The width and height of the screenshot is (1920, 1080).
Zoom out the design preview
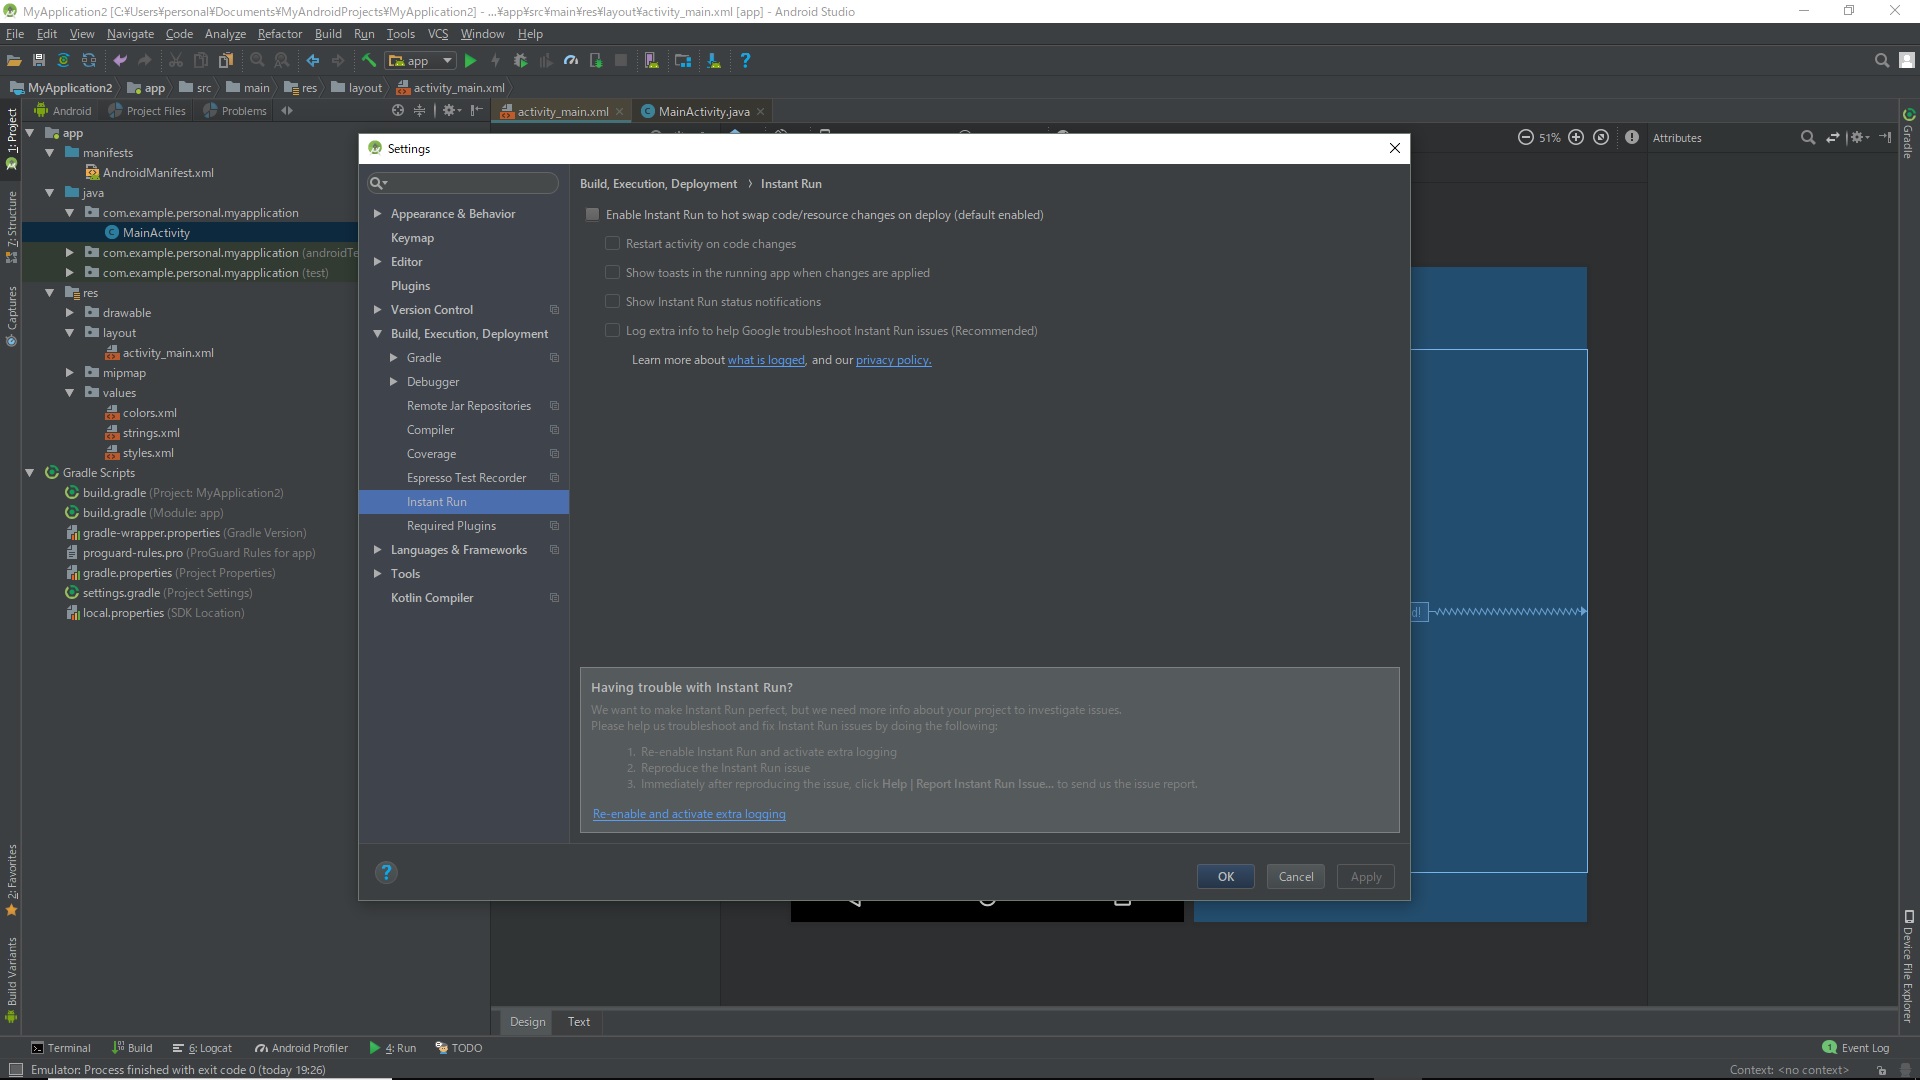tap(1526, 138)
